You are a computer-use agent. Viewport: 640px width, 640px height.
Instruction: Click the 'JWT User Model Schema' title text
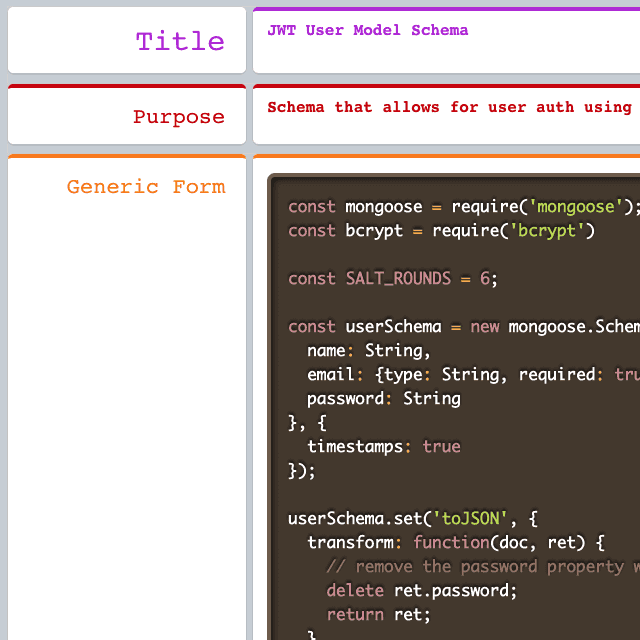[367, 30]
